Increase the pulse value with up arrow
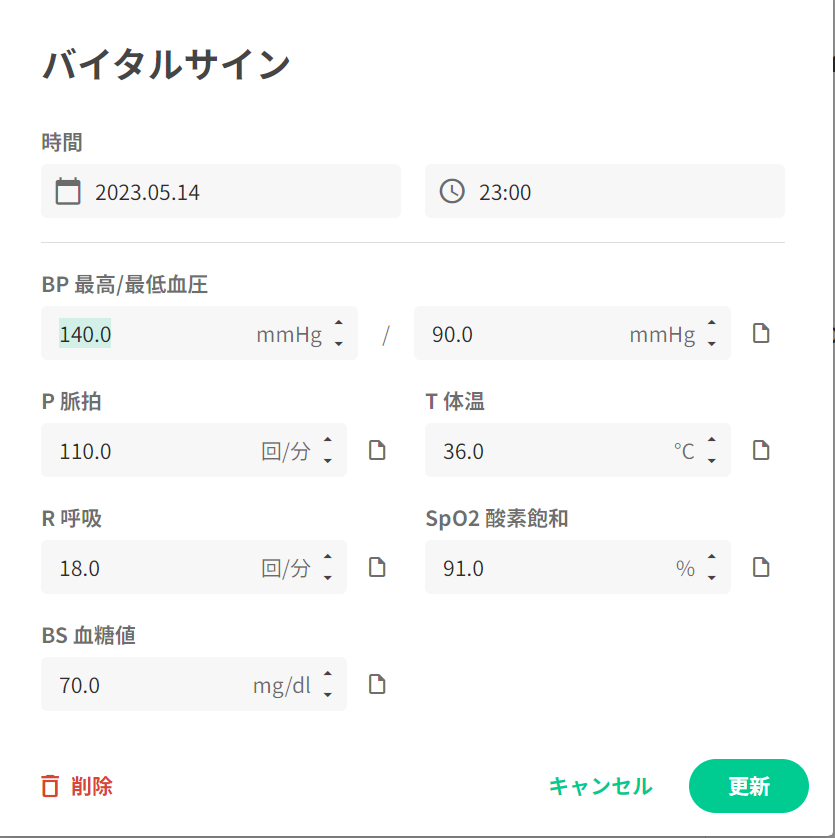835x838 pixels. click(327, 440)
